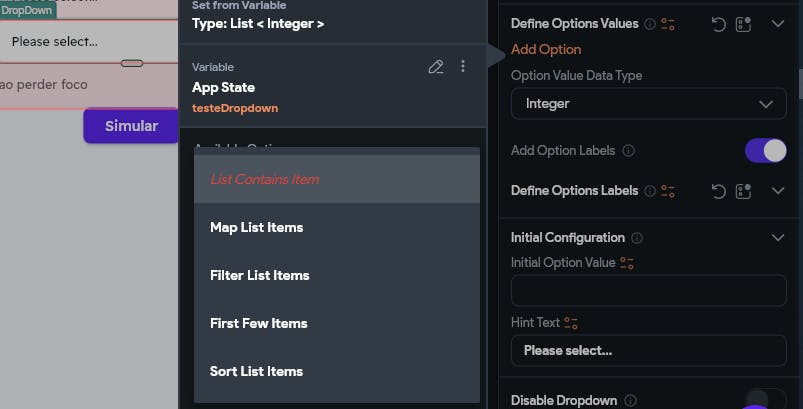Click the Hint Text set-from-variable icon
The width and height of the screenshot is (803, 409).
(571, 323)
